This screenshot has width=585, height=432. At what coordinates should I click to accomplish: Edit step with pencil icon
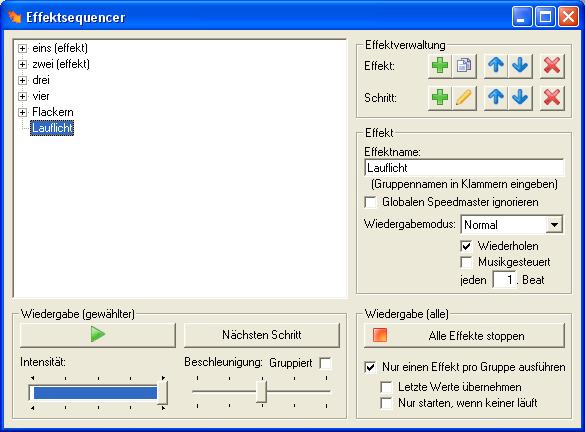coord(464,98)
